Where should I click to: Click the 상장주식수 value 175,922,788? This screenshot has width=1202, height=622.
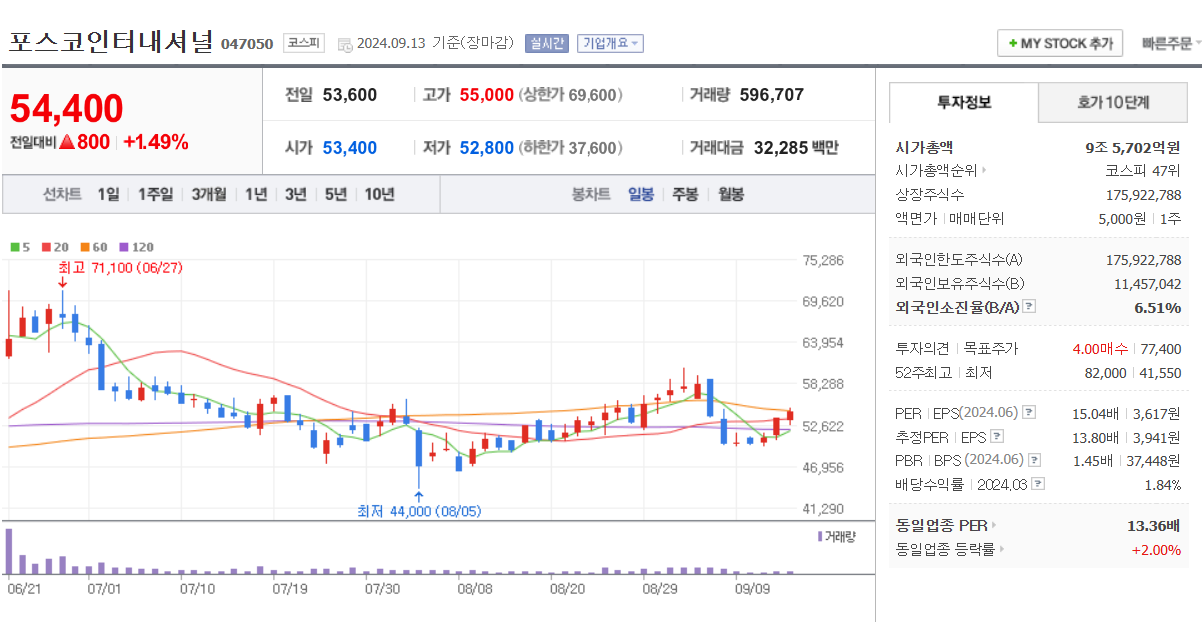(1144, 194)
